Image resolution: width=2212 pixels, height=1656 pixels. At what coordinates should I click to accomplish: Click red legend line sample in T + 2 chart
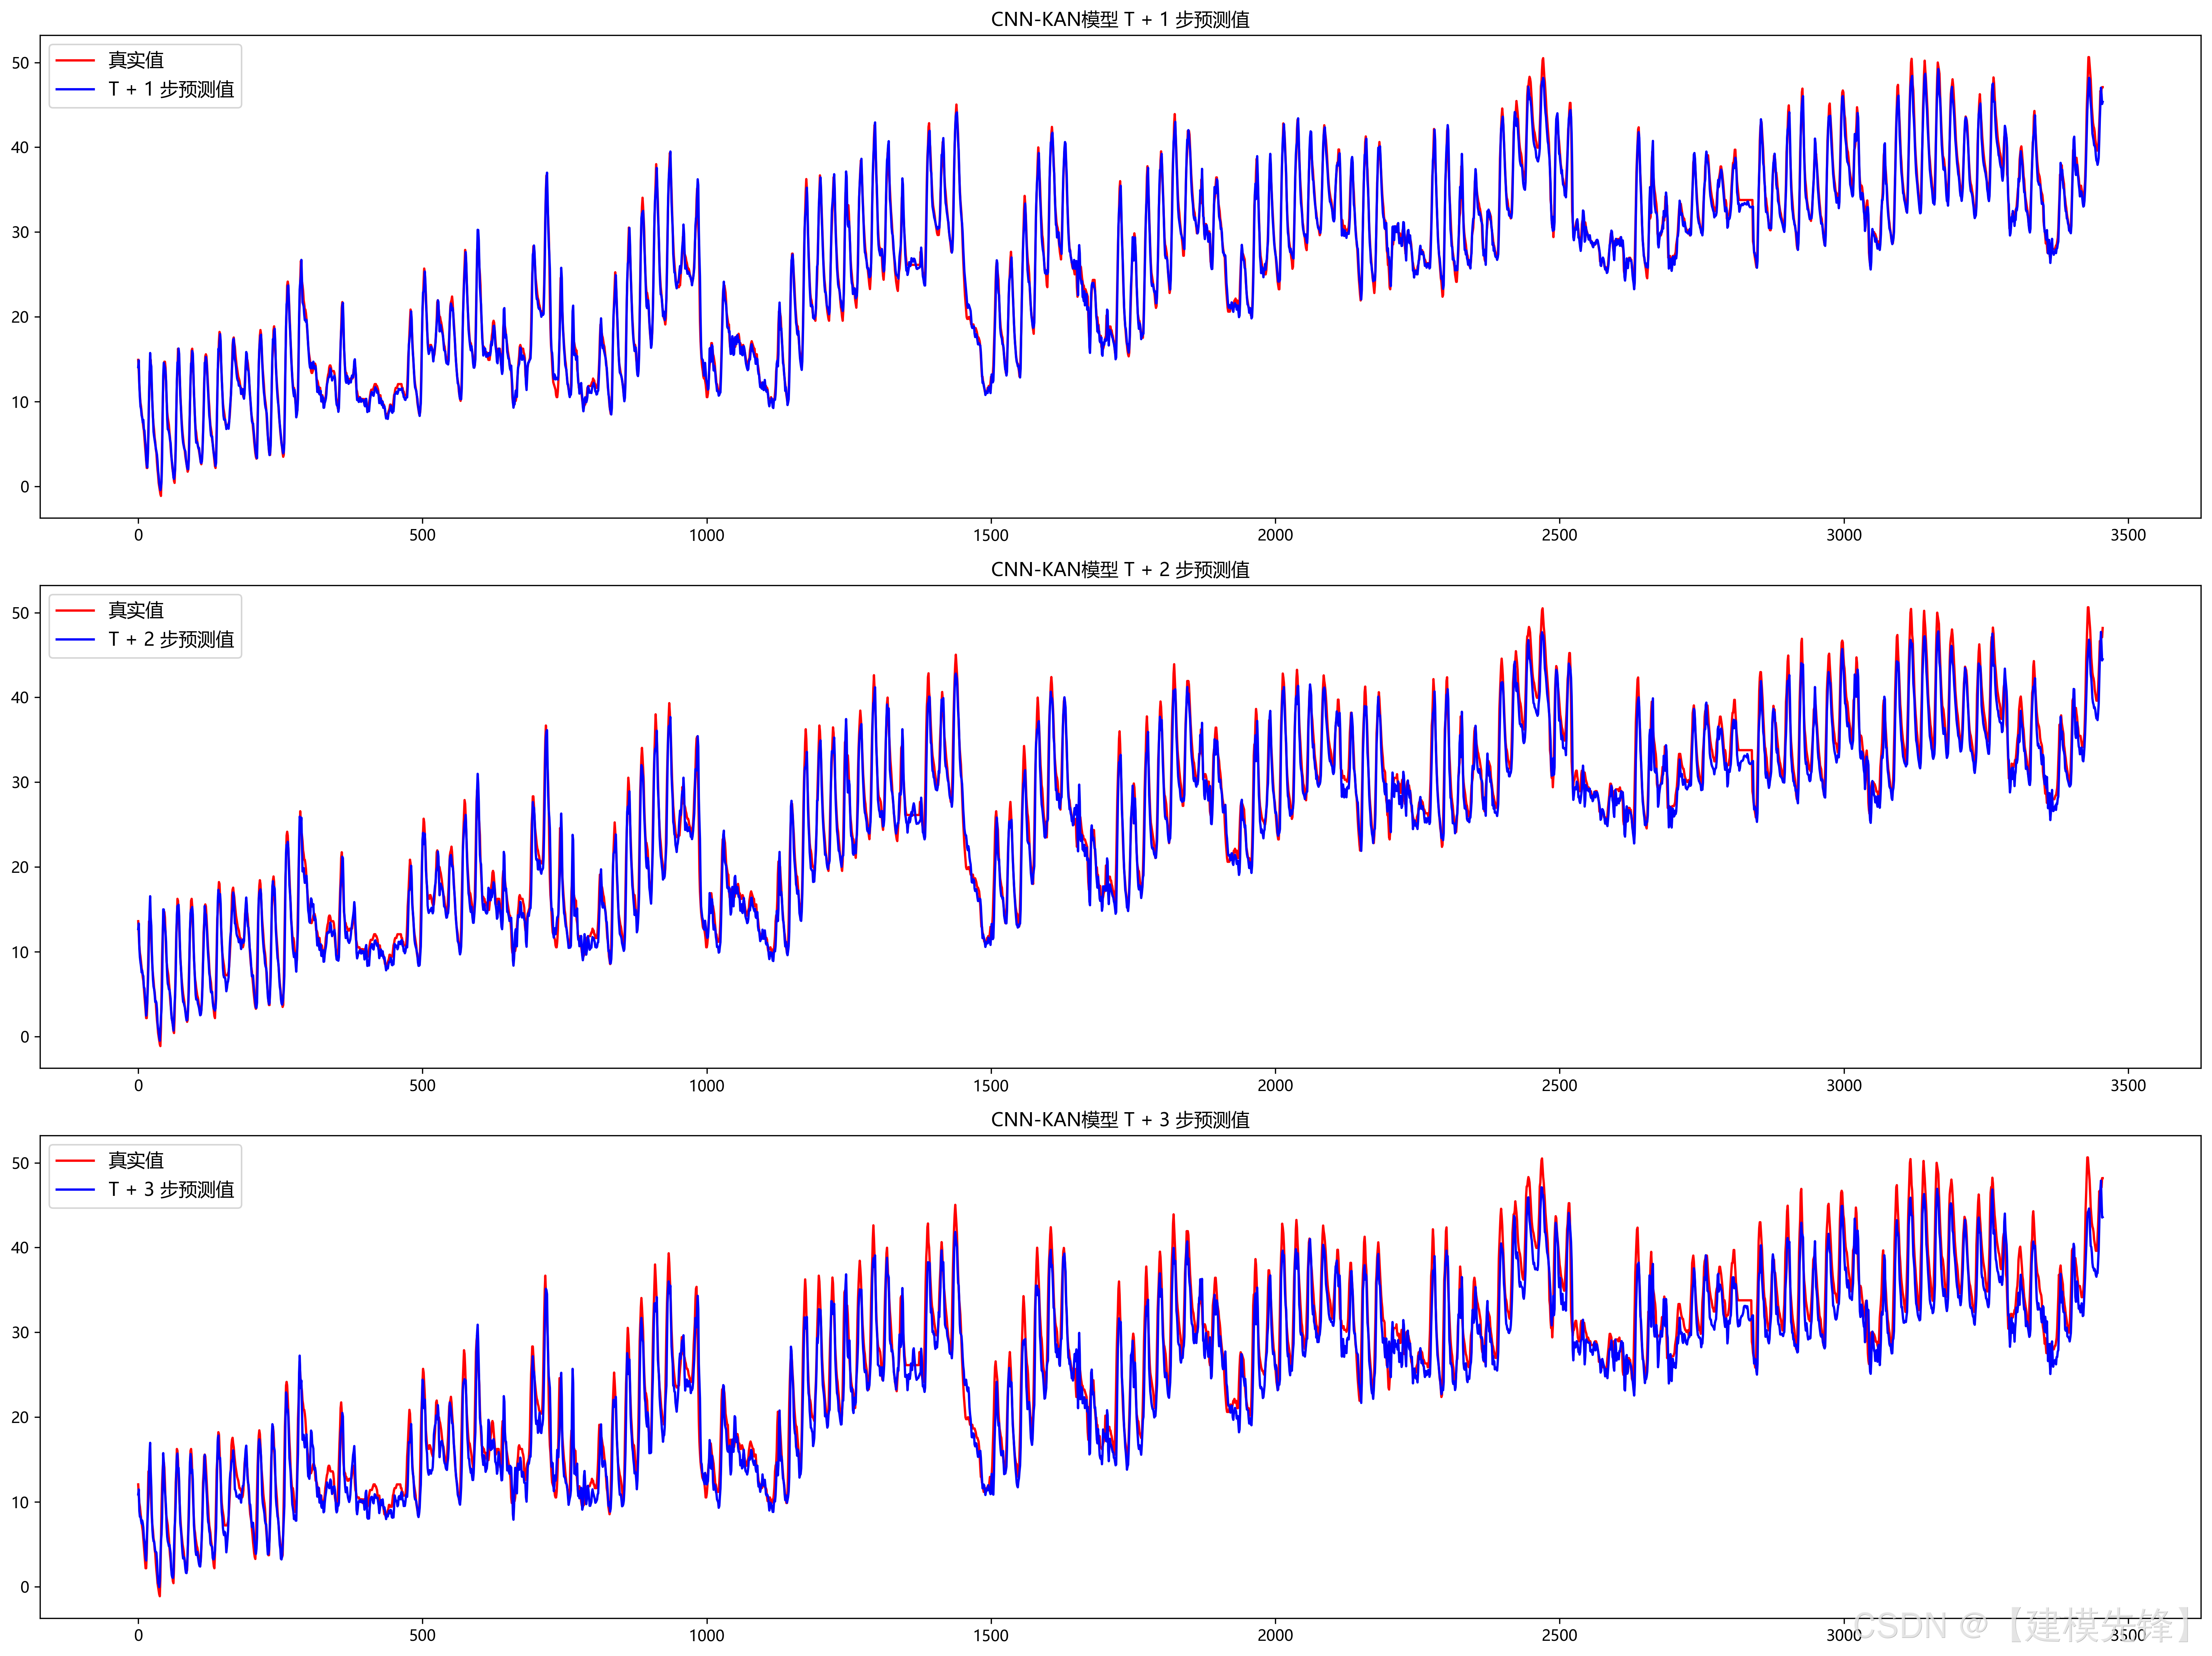[x=75, y=611]
